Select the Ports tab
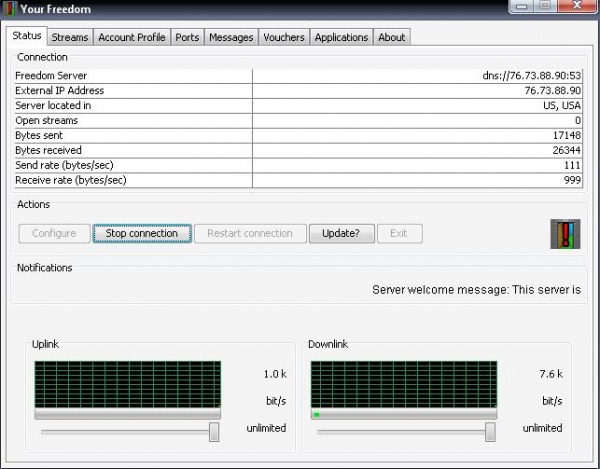Viewport: 600px width, 469px height. tap(187, 37)
